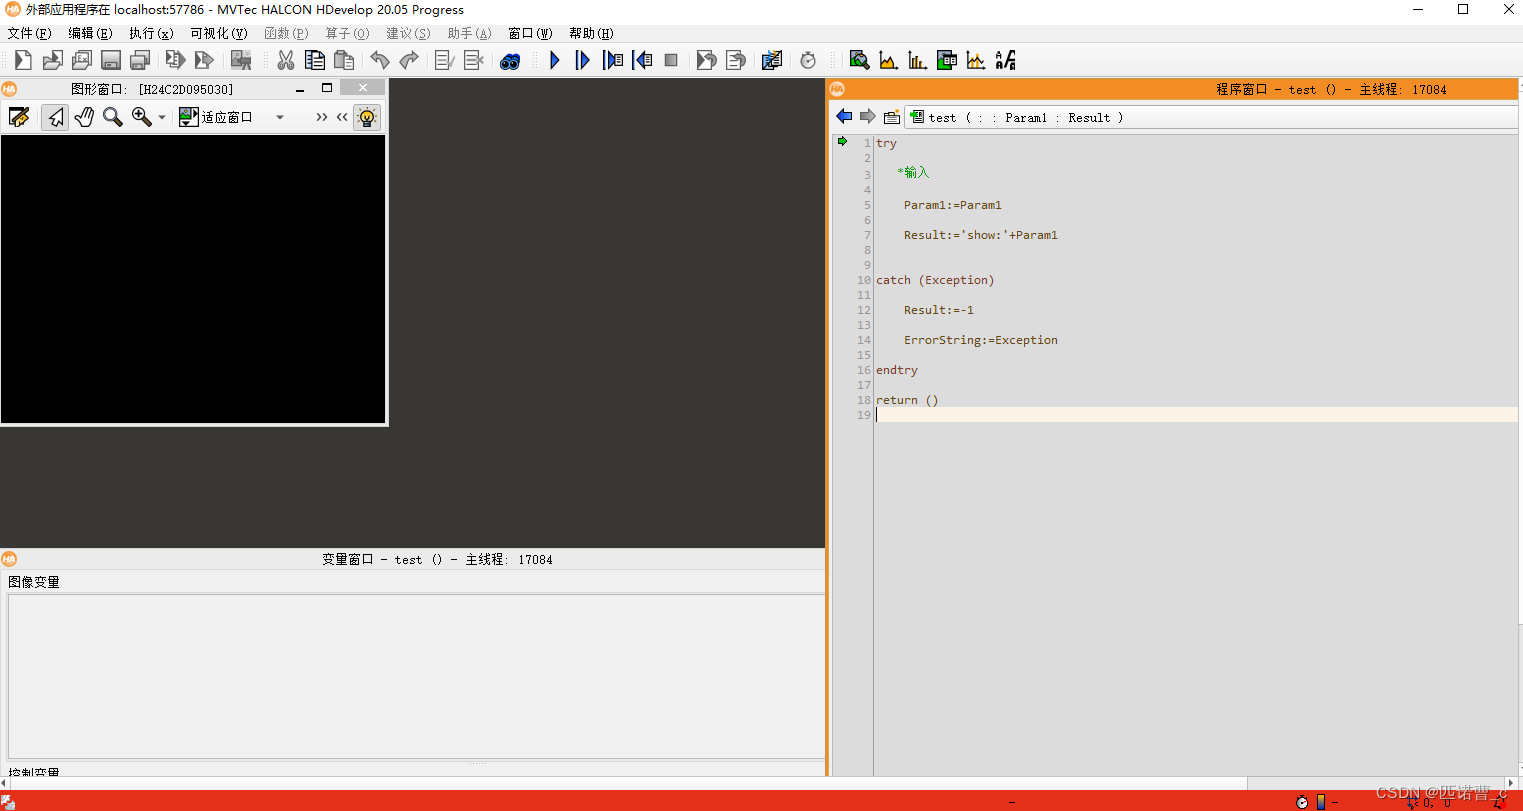This screenshot has height=811, width=1523.
Task: Stop program execution using the Stop icon
Action: [x=672, y=60]
